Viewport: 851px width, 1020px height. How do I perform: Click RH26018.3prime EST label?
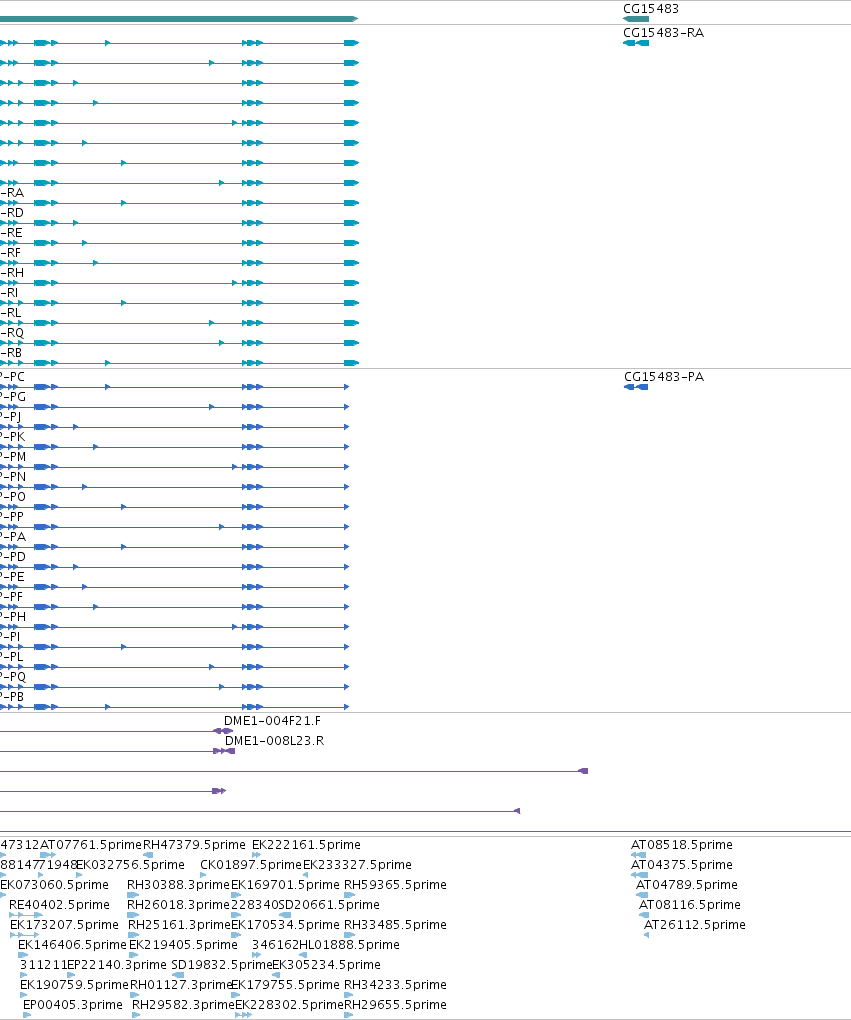pos(178,906)
